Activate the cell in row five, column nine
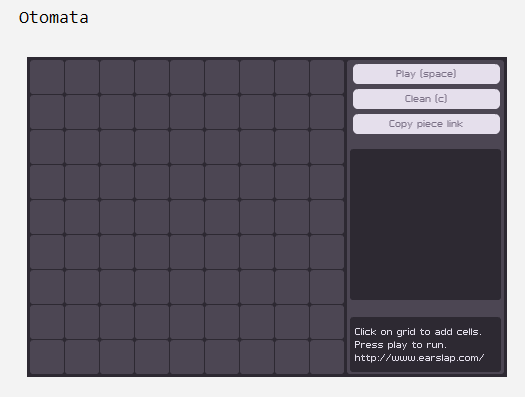The image size is (525, 397). pos(327,217)
